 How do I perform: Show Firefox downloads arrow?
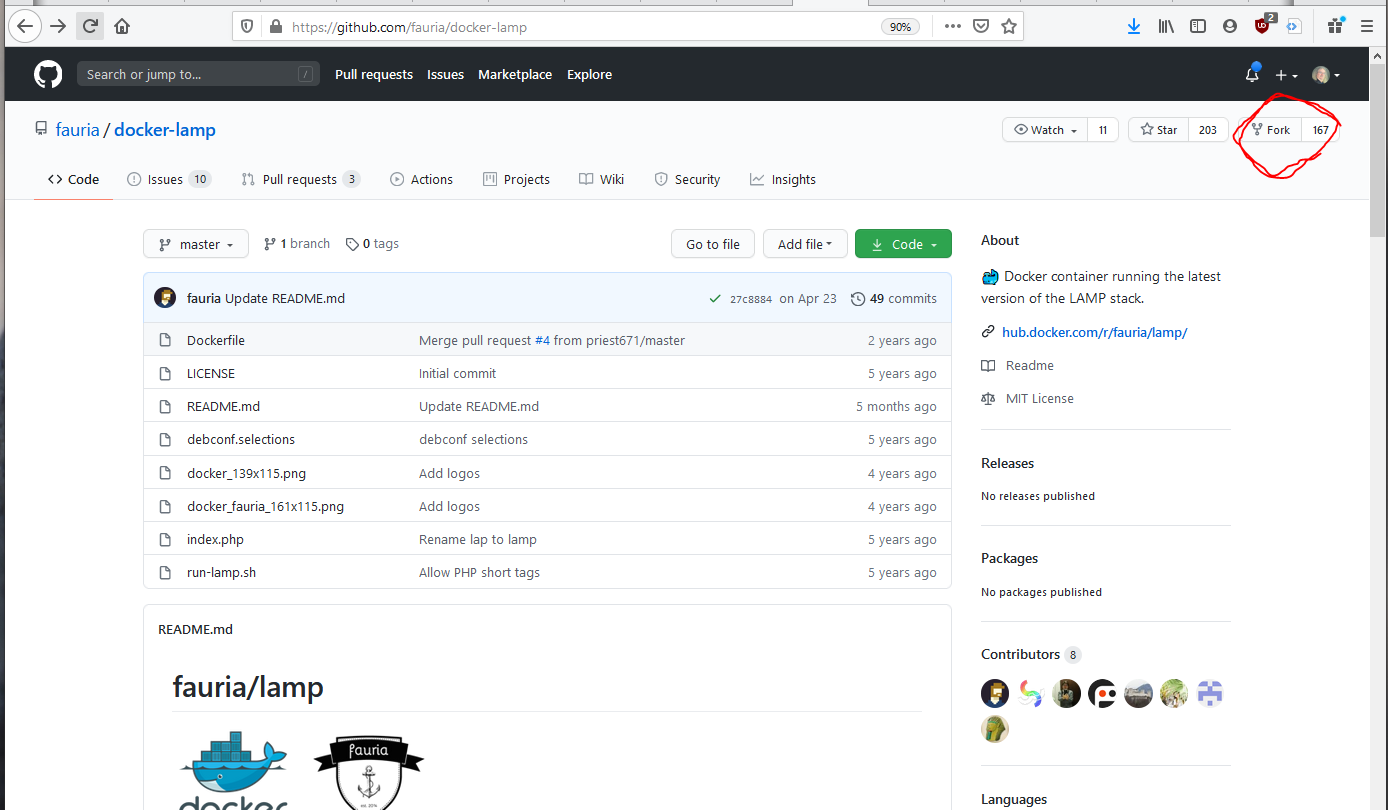1134,27
